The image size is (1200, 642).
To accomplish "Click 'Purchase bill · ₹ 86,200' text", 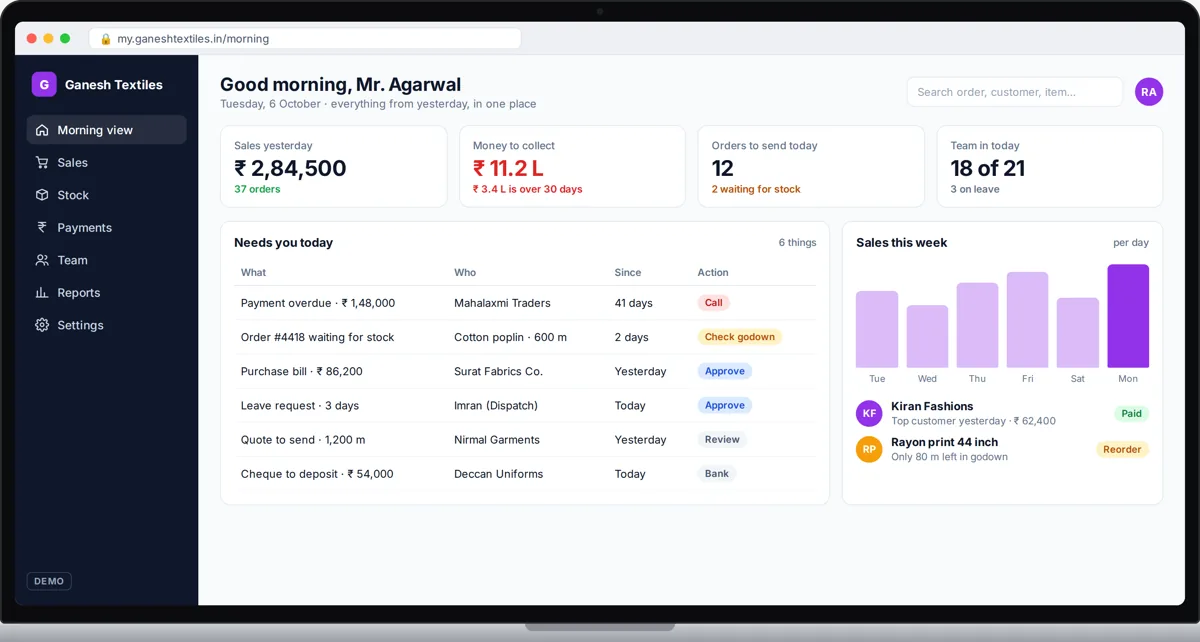I will click(302, 371).
